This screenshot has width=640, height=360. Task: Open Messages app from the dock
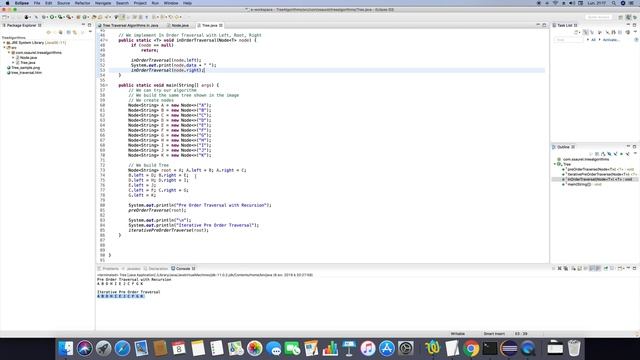[273, 349]
